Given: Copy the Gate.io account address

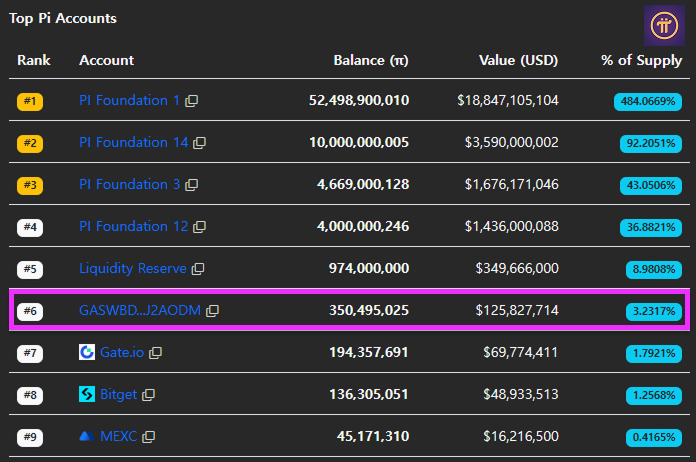Looking at the screenshot, I should [155, 352].
